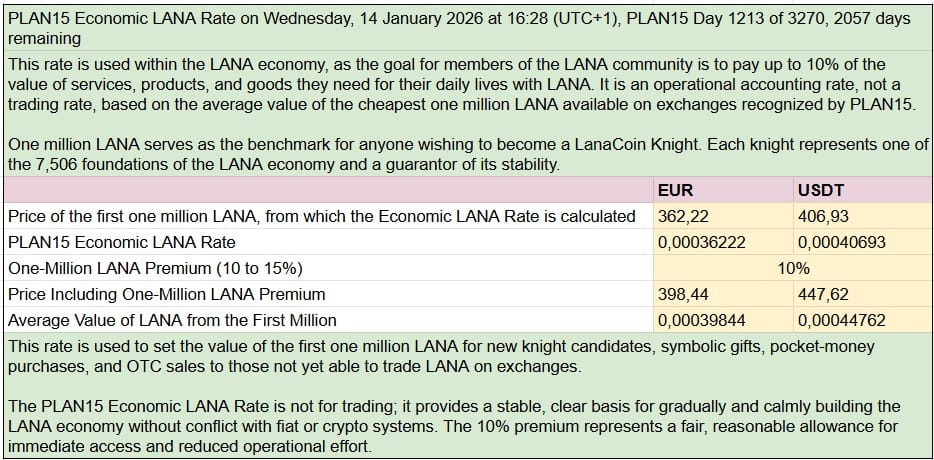
Task: Click the 'One-Million LANA Premium (10 to 15%)' label
Action: 155,268
